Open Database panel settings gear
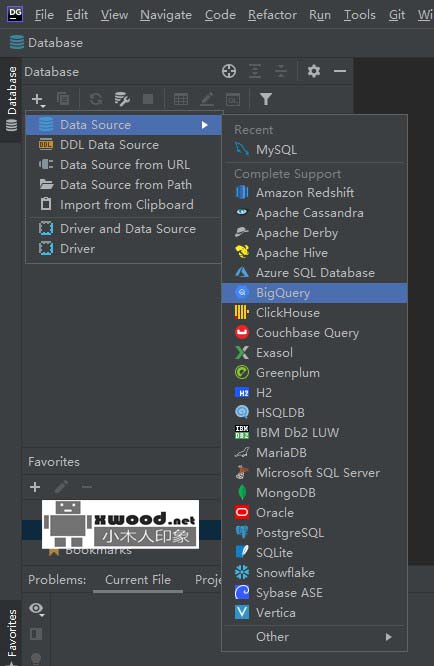The height and width of the screenshot is (666, 434). click(x=314, y=71)
